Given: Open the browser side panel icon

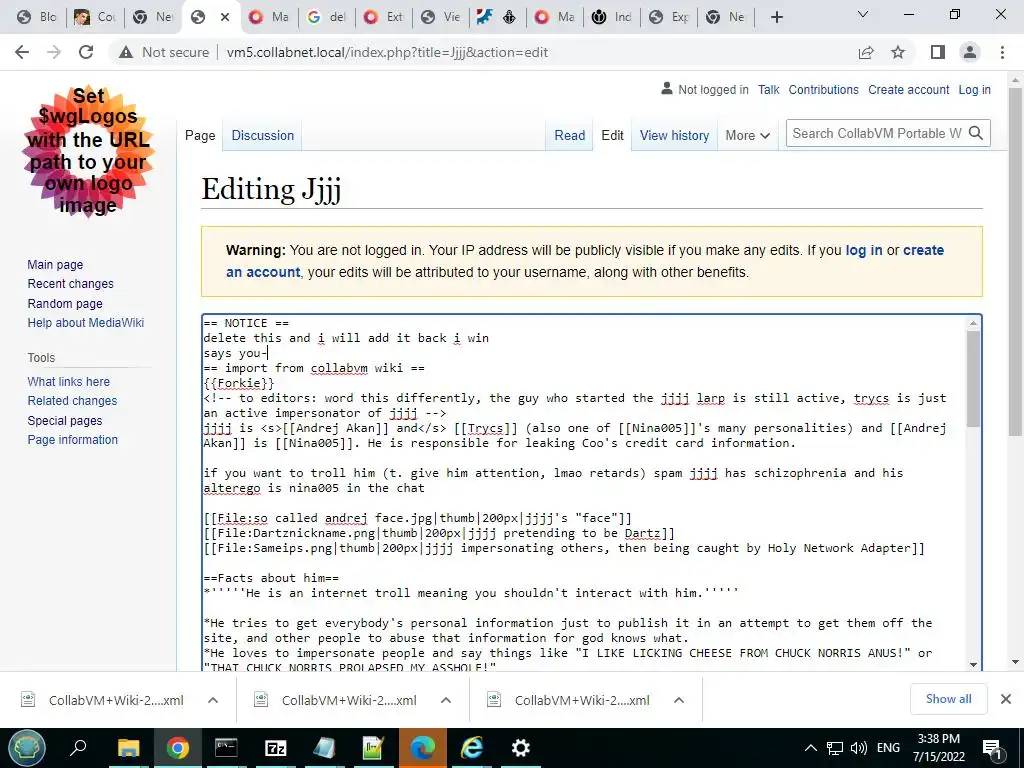Looking at the screenshot, I should coord(938,52).
